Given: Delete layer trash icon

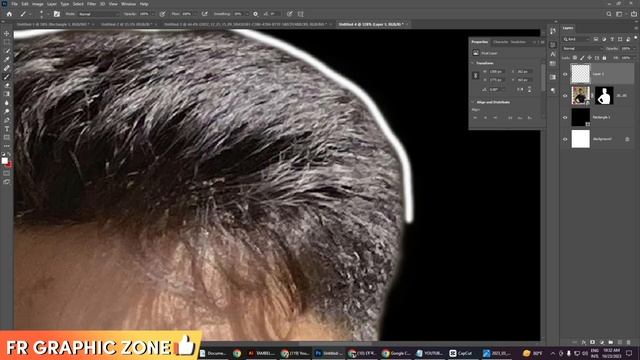Looking at the screenshot, I should pyautogui.click(x=629, y=342).
